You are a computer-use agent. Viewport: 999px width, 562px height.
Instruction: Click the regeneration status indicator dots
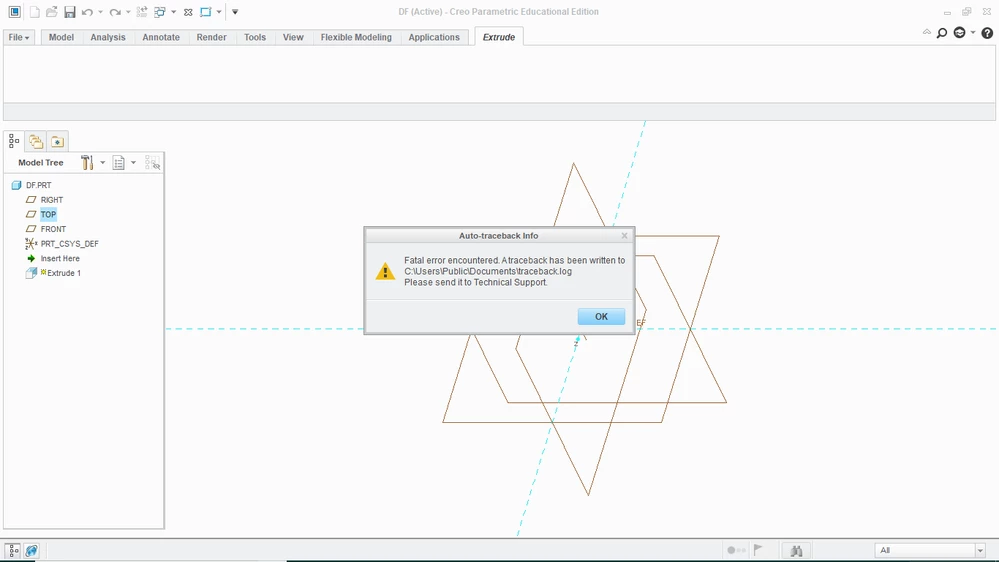coord(736,550)
